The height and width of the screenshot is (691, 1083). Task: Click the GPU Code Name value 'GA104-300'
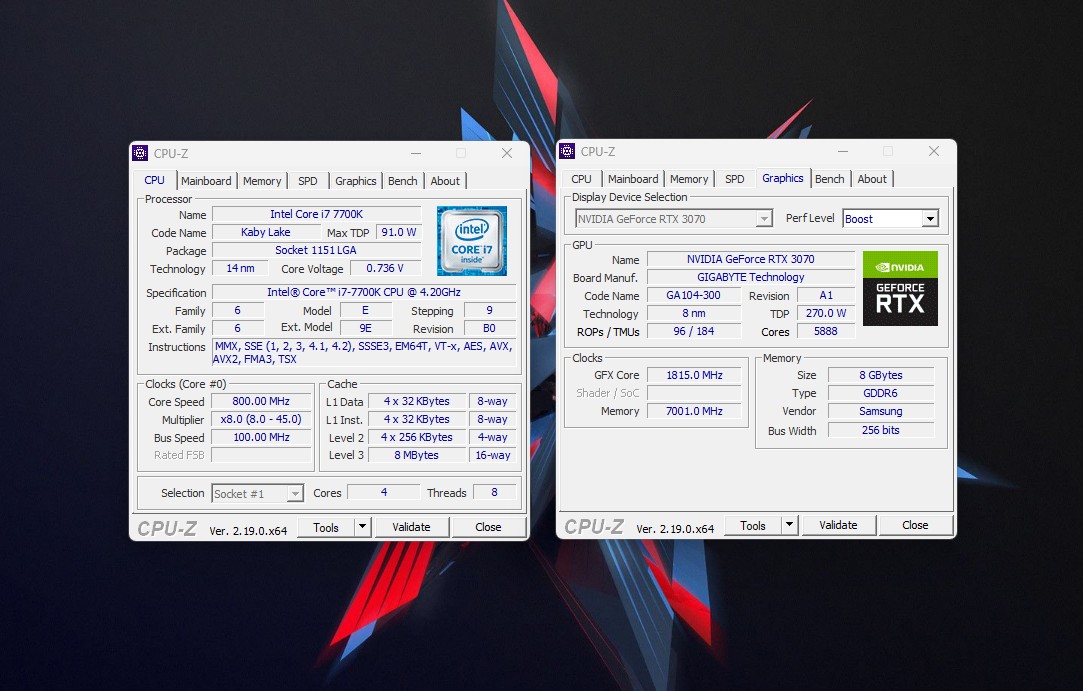click(x=693, y=295)
